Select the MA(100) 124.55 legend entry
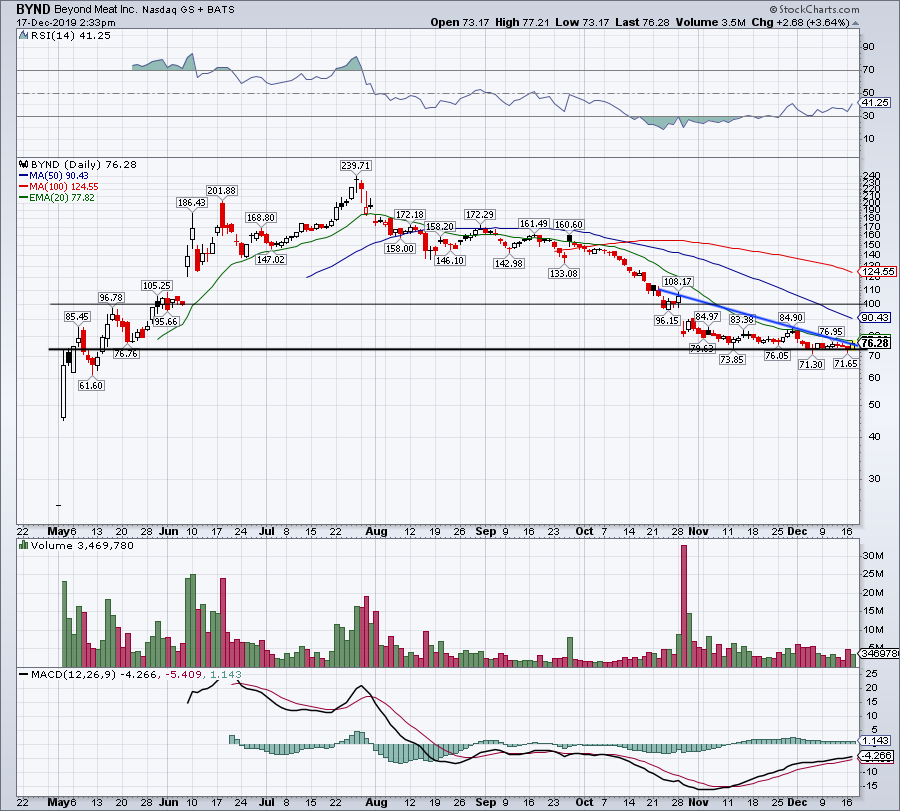Screen dimensions: 900x811 coord(59,187)
